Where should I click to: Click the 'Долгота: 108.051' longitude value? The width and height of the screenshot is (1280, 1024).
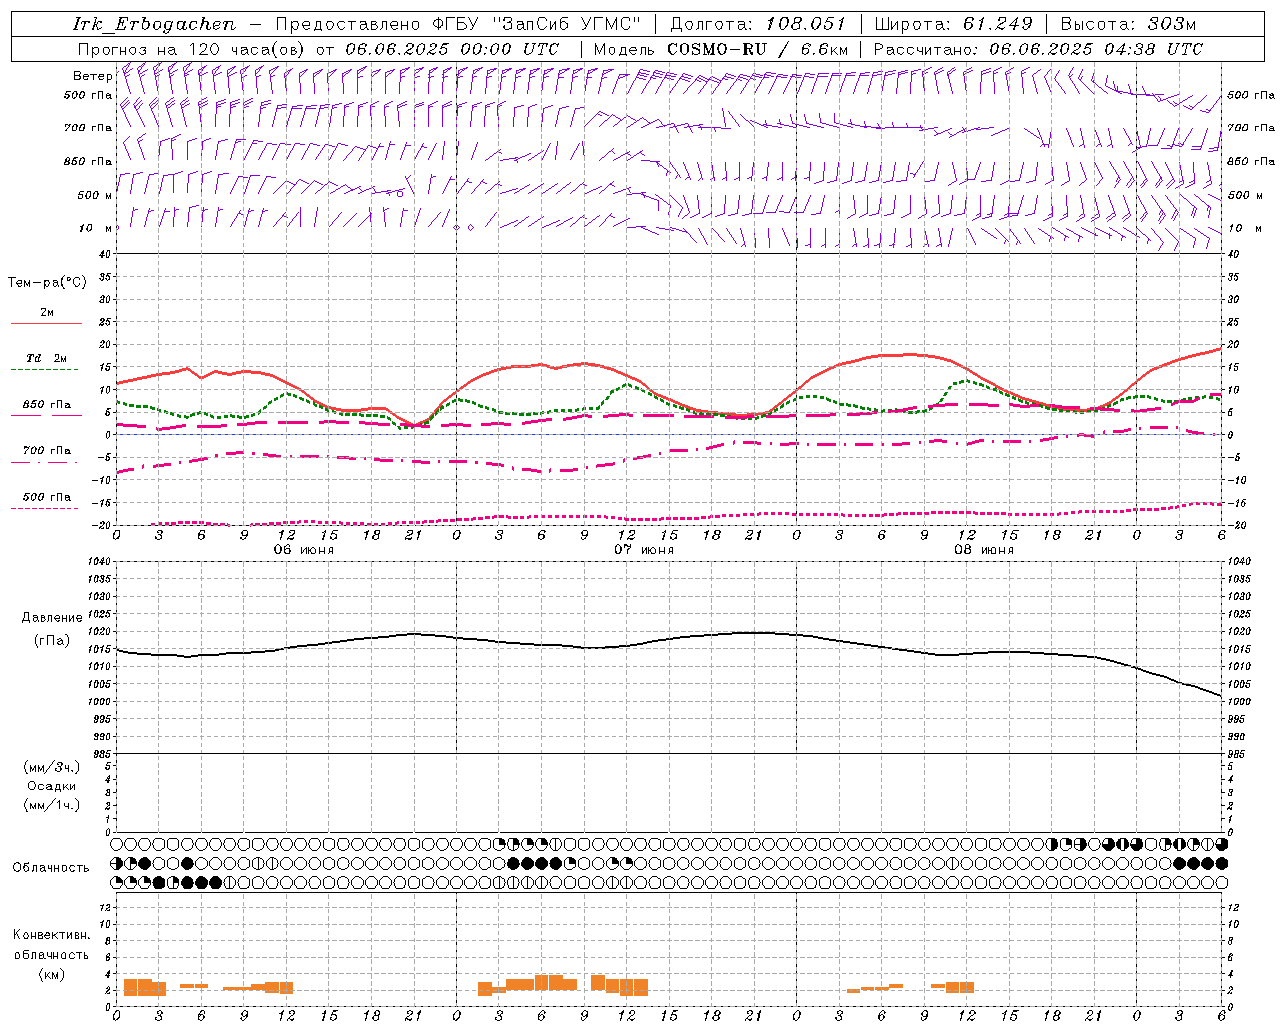[x=757, y=24]
